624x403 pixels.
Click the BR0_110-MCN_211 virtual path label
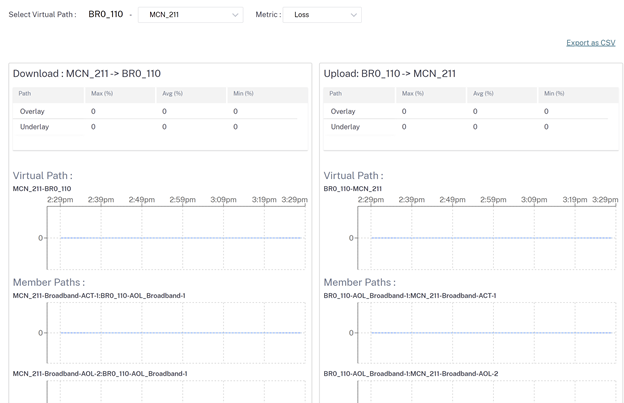353,189
